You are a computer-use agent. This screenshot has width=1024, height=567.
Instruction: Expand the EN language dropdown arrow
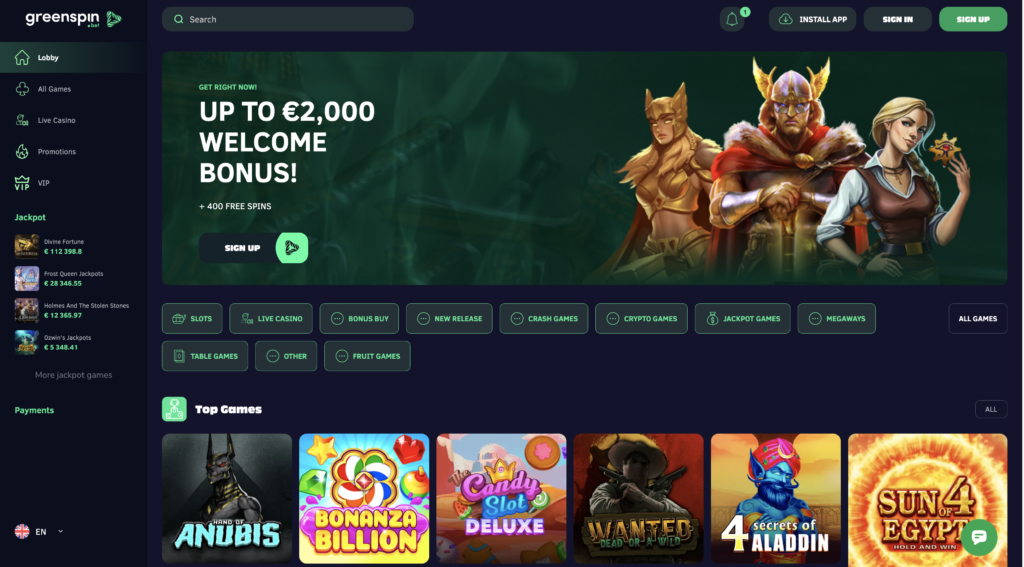tap(61, 531)
